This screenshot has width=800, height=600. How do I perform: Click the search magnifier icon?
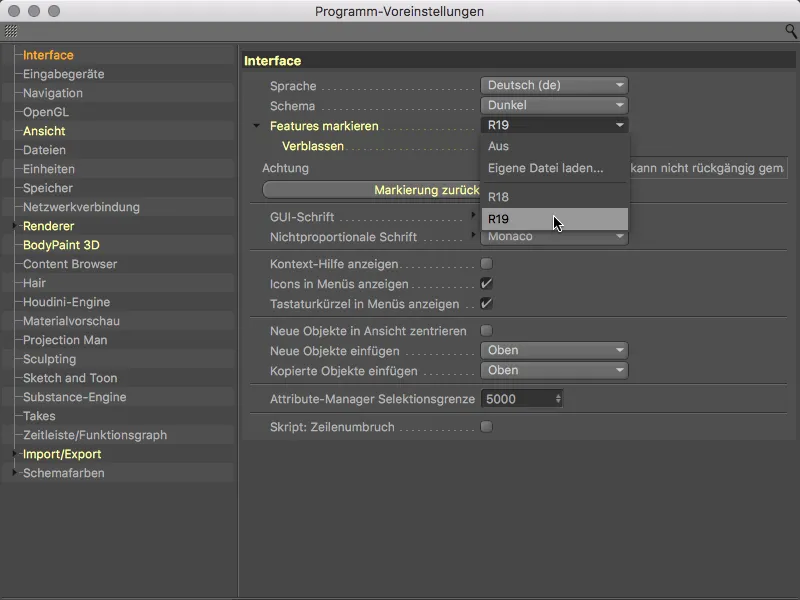click(x=790, y=32)
